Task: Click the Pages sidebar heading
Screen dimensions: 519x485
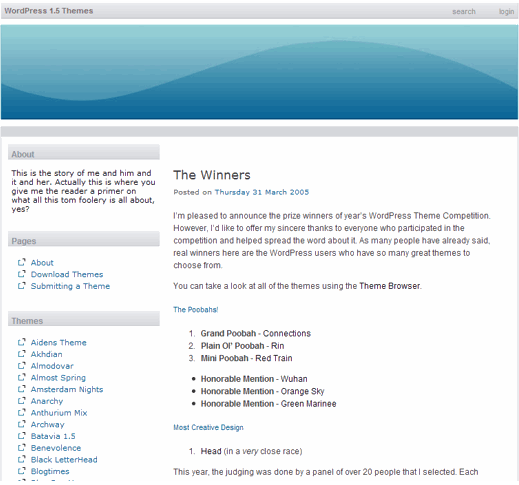Action: click(x=84, y=239)
